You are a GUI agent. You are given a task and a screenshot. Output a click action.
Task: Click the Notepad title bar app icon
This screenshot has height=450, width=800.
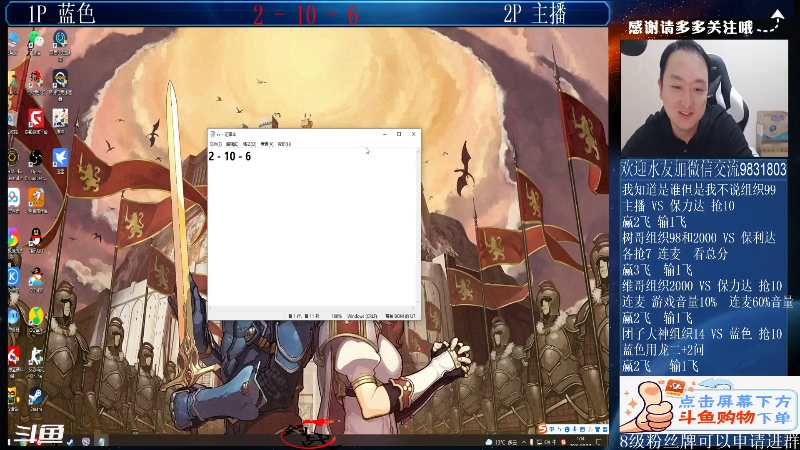(212, 134)
